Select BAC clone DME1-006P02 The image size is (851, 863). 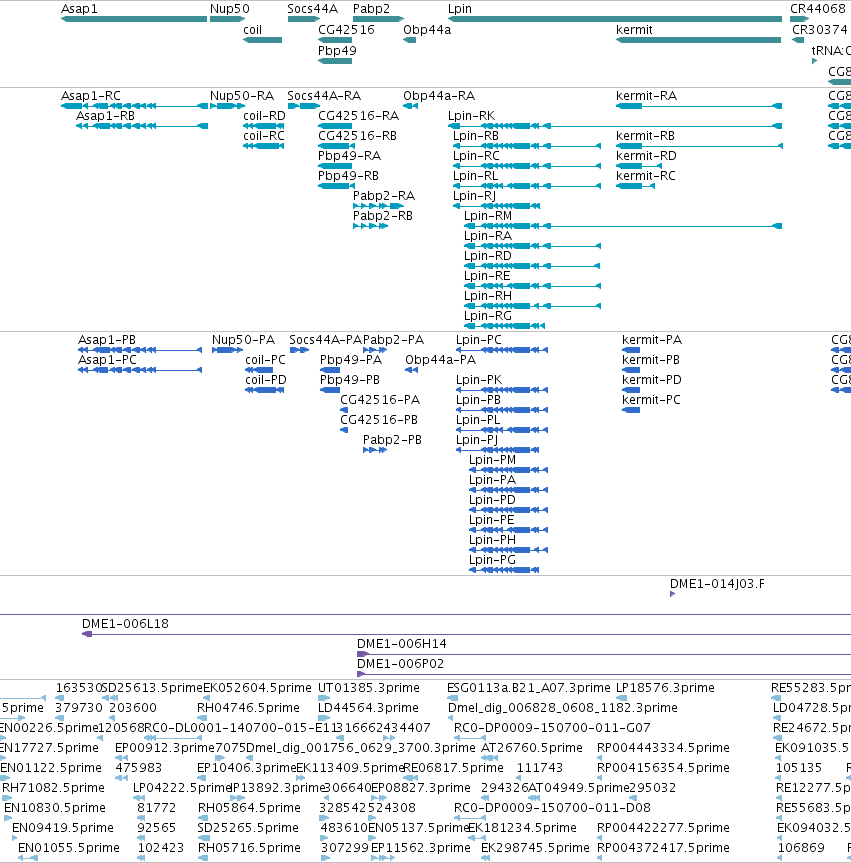click(604, 674)
